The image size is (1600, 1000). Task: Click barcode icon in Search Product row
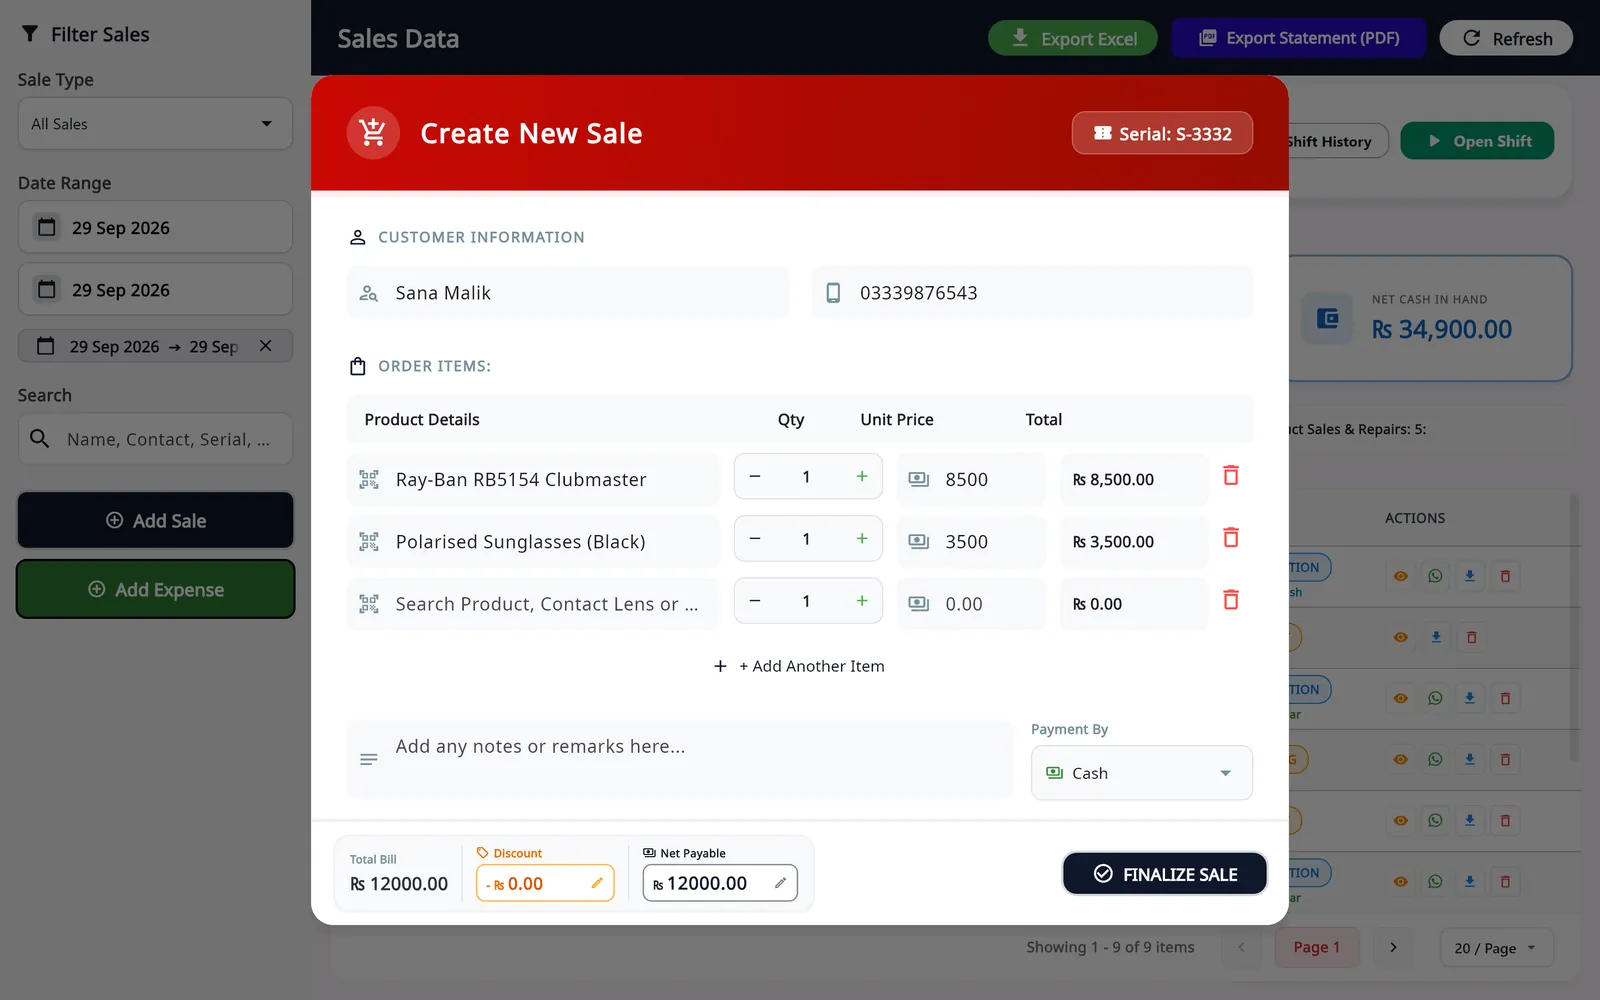(369, 604)
